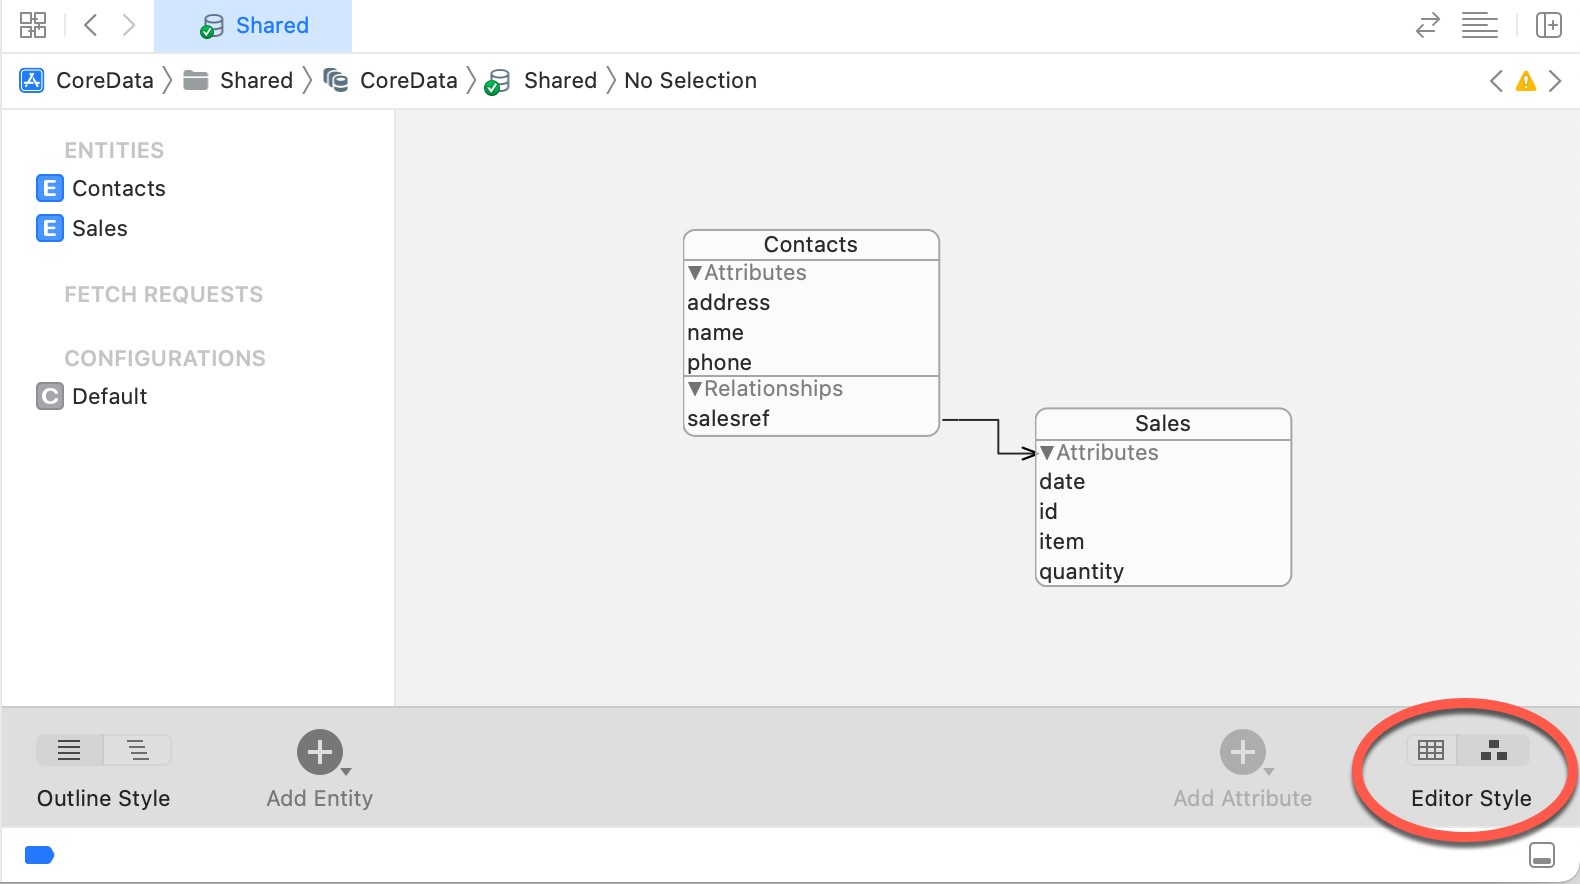
Task: Click the blue tag filter icon
Action: tap(39, 855)
